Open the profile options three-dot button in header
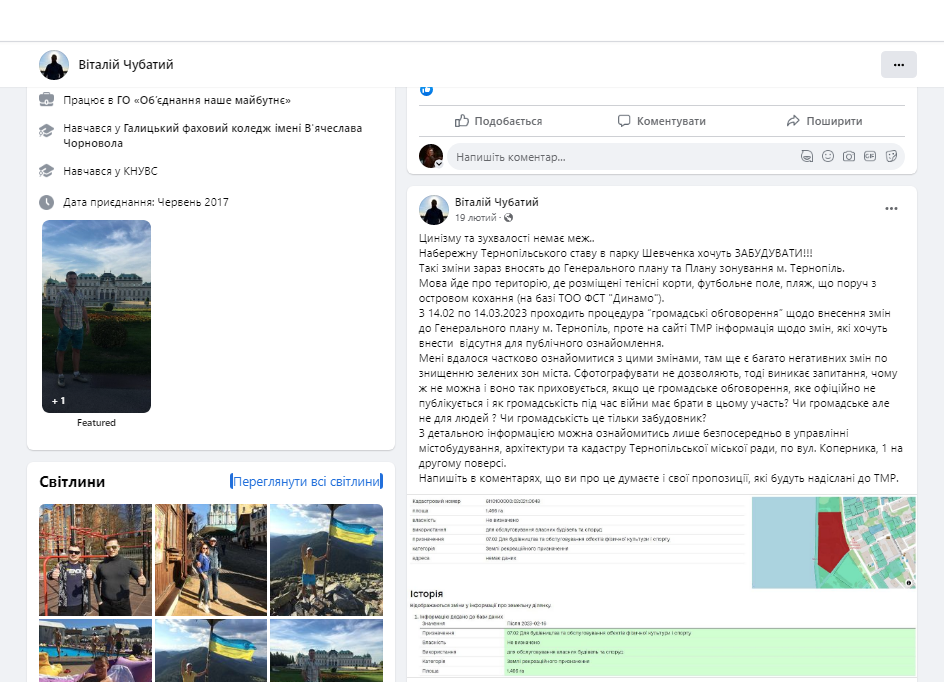 pos(898,64)
